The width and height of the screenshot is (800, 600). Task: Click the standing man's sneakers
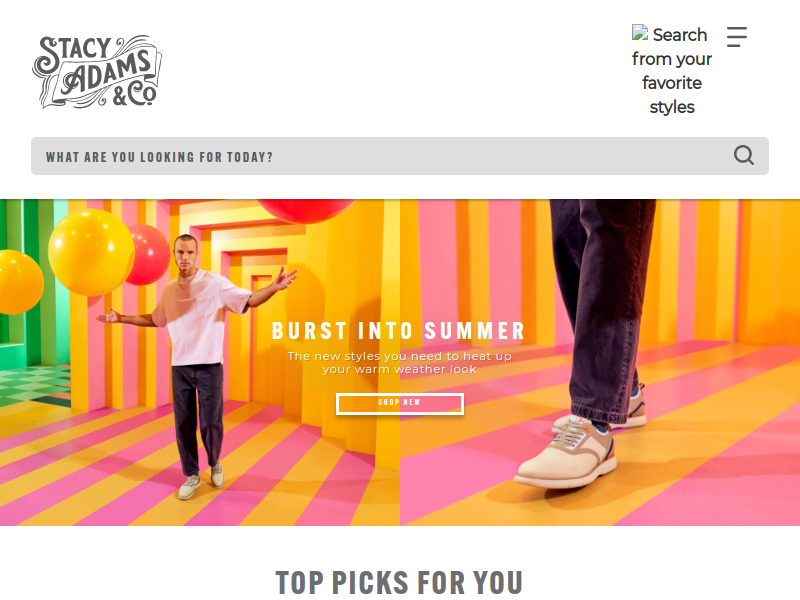201,481
